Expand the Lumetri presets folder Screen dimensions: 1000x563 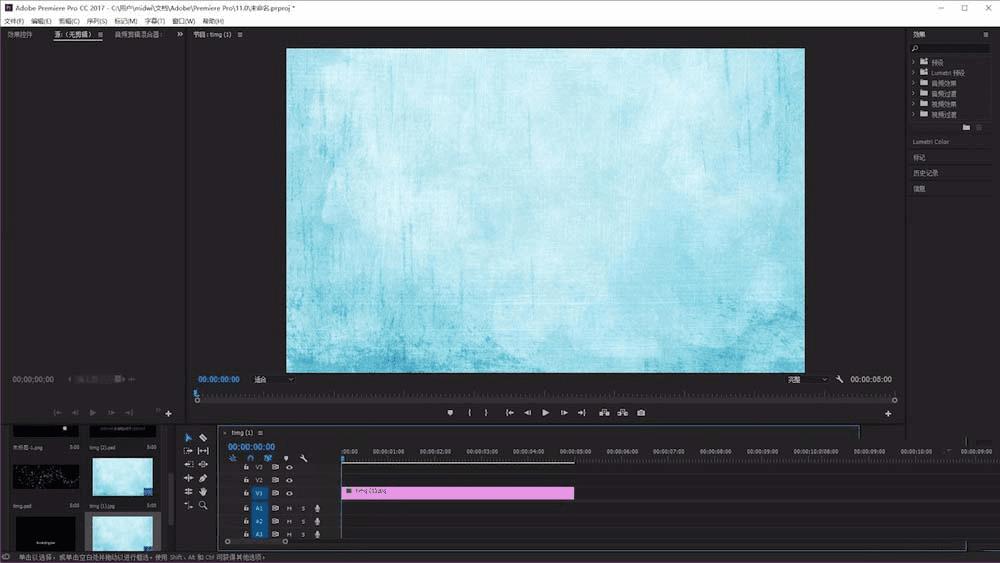pos(914,73)
